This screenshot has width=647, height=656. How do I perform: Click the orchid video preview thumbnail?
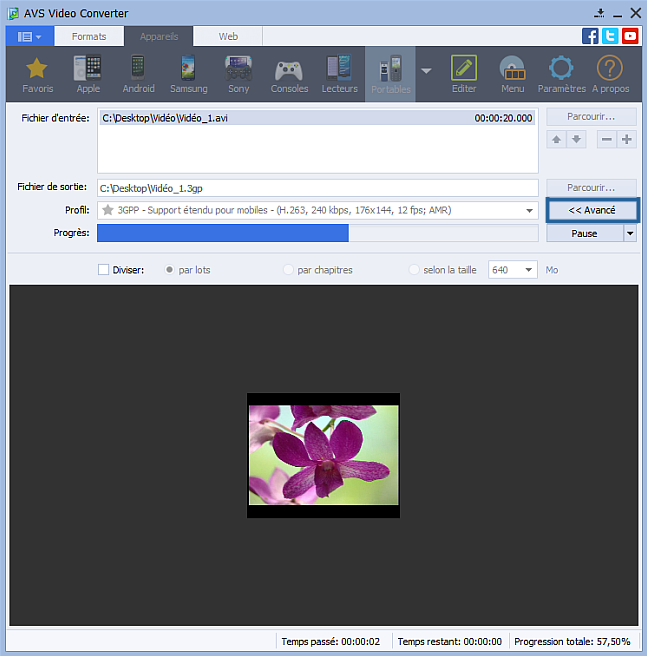tap(324, 455)
